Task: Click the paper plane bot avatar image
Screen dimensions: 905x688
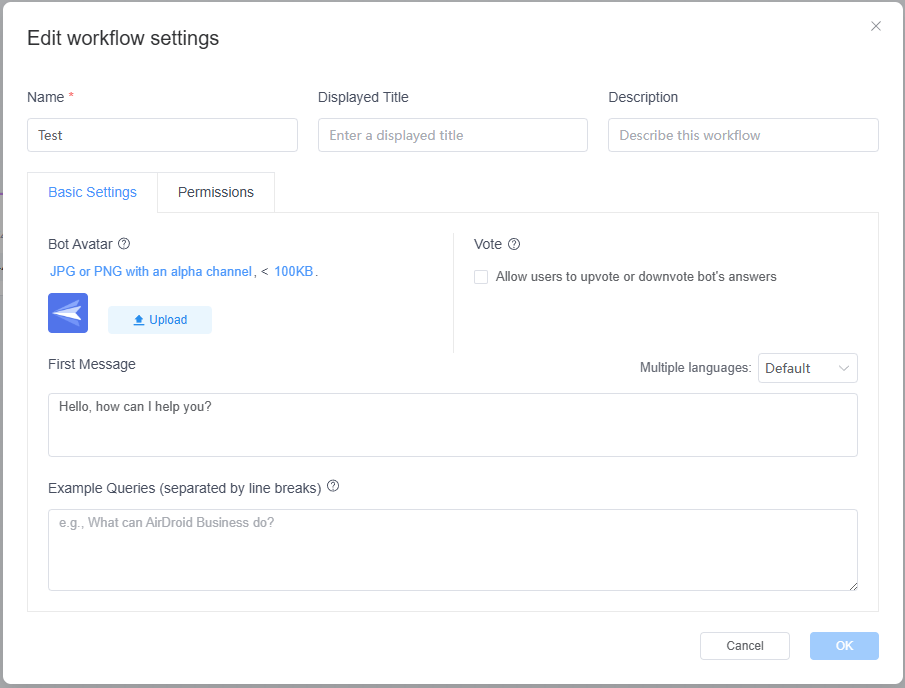Action: 68,313
